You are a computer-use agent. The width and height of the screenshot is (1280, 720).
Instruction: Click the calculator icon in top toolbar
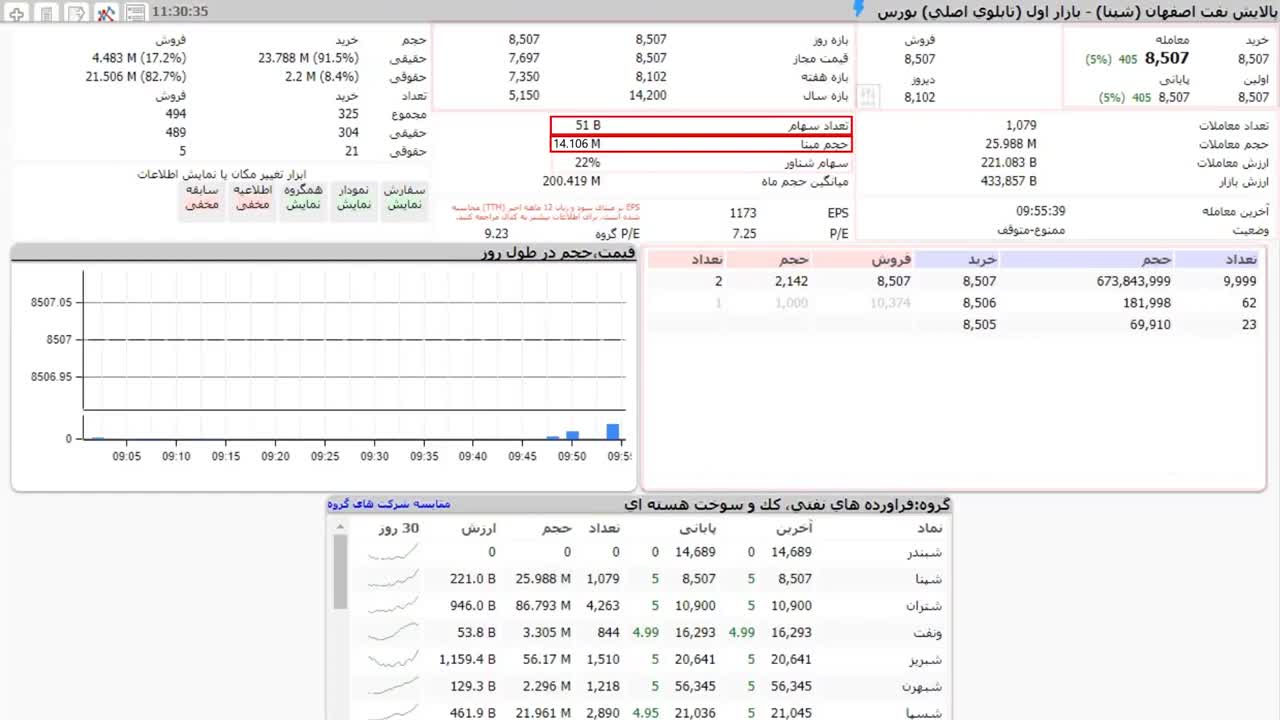(x=46, y=12)
